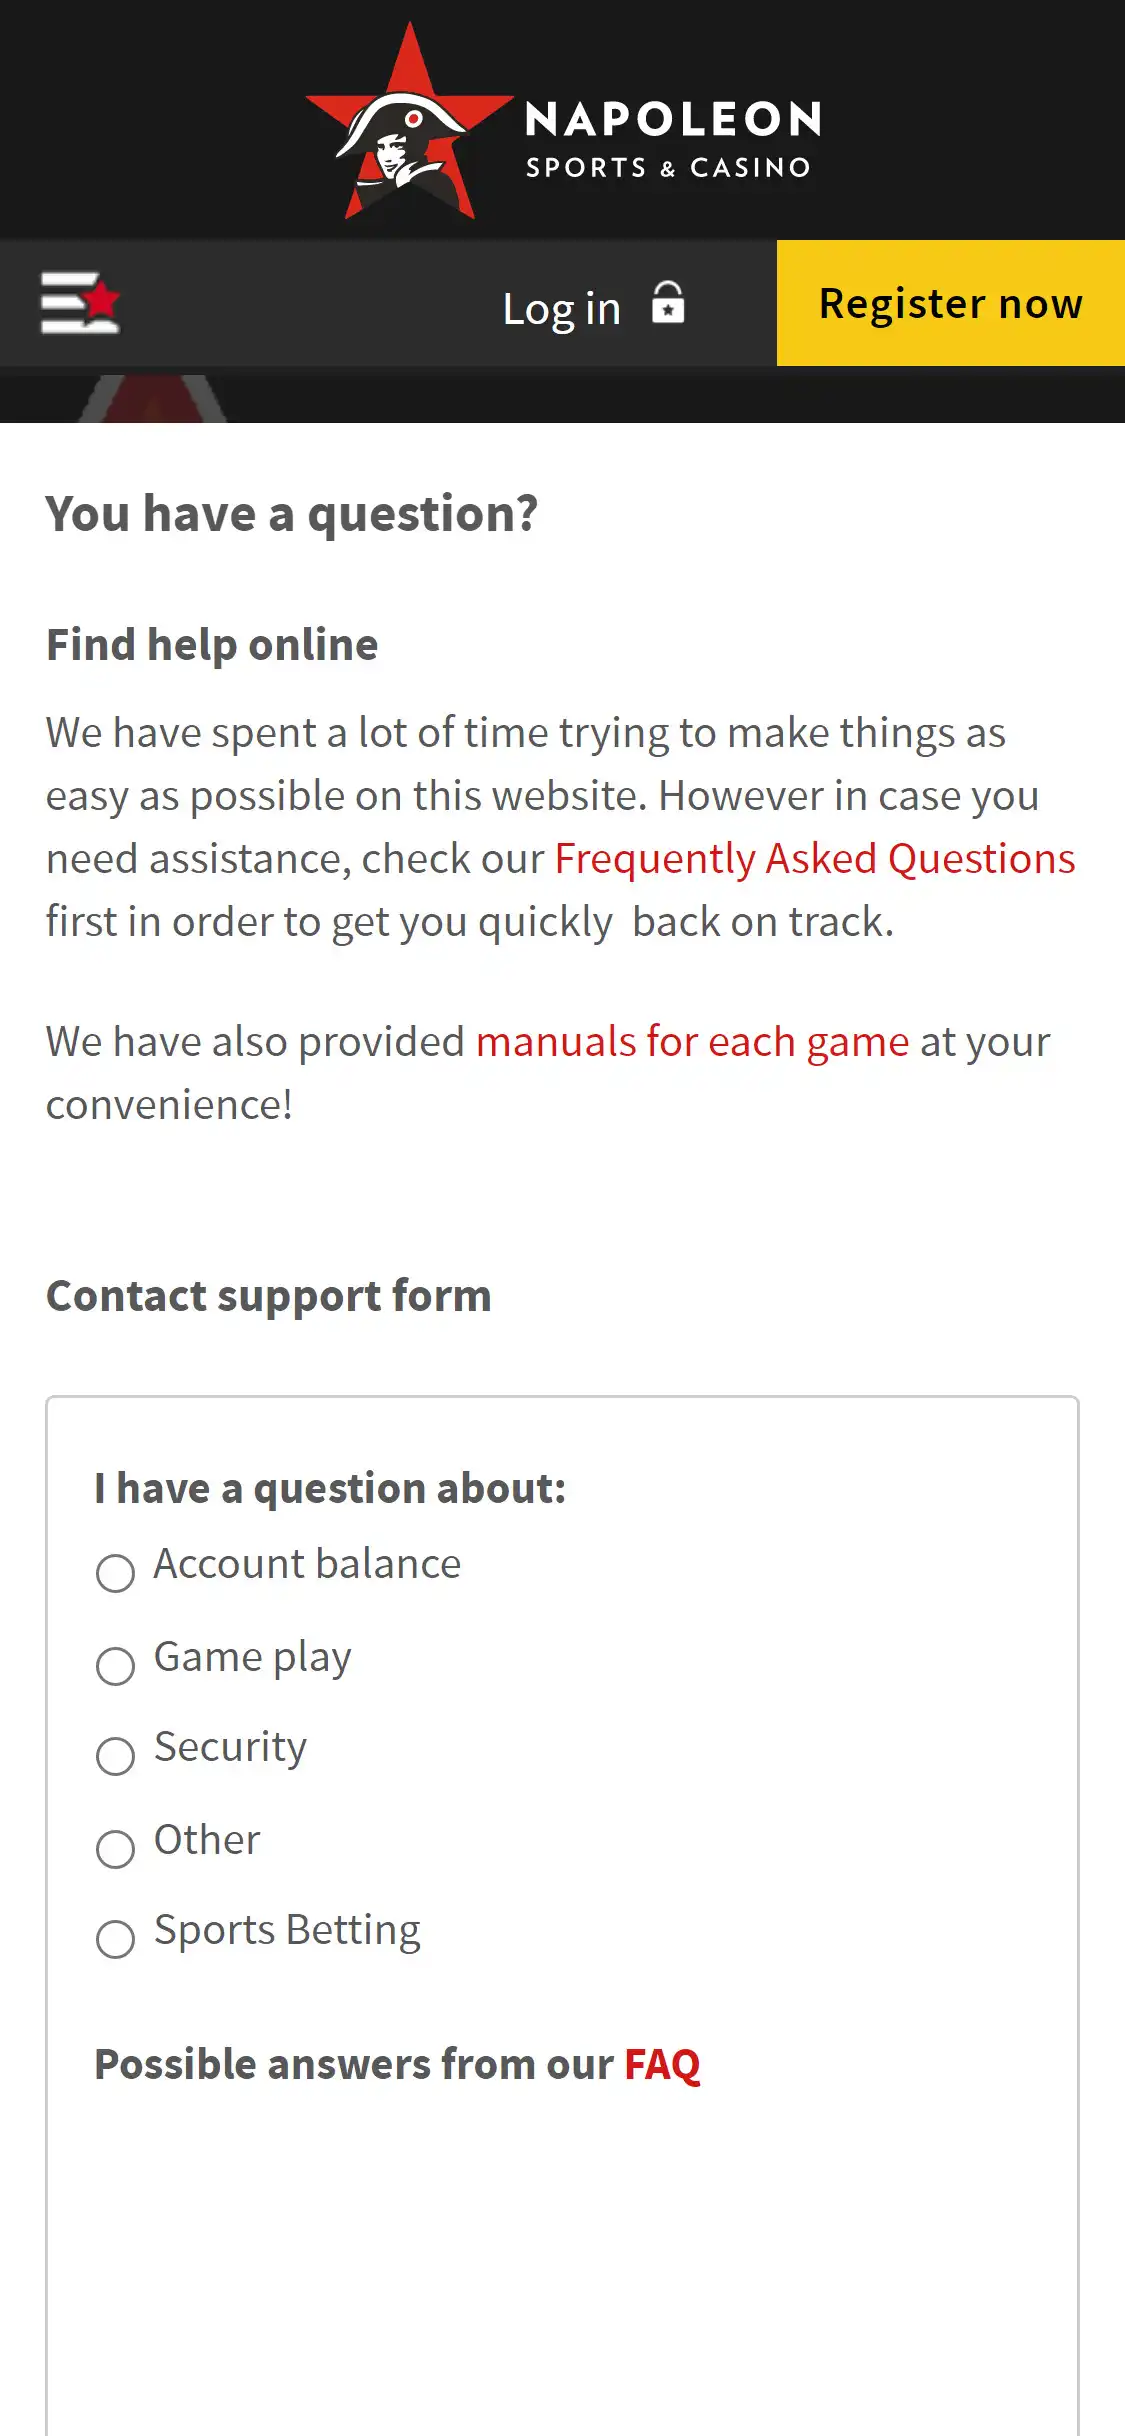Screen dimensions: 1125x2436
Task: Select the Account balance radio button
Action: [116, 1573]
